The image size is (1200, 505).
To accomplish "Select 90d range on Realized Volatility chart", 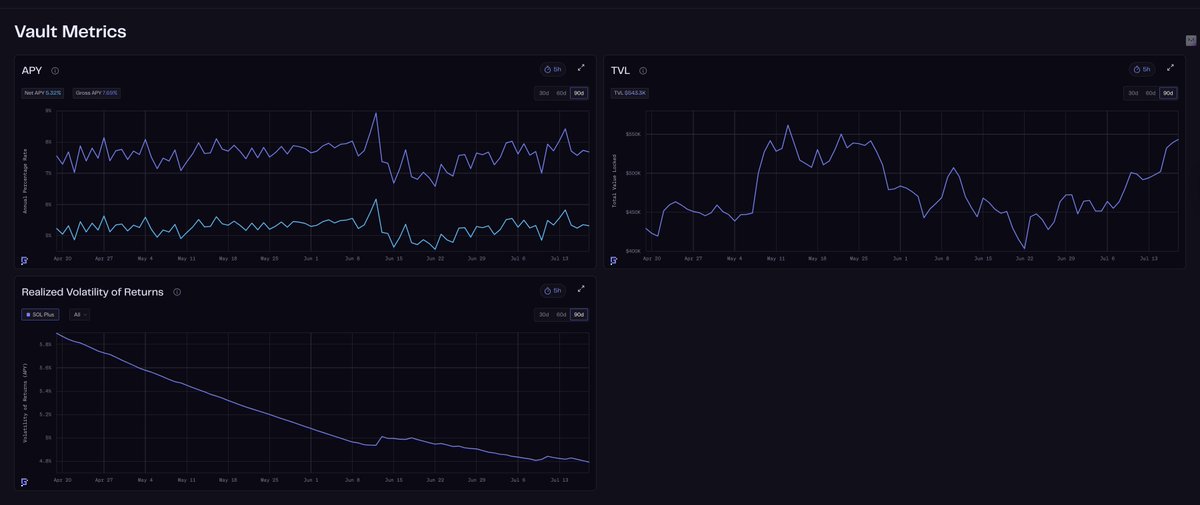I will pos(579,314).
